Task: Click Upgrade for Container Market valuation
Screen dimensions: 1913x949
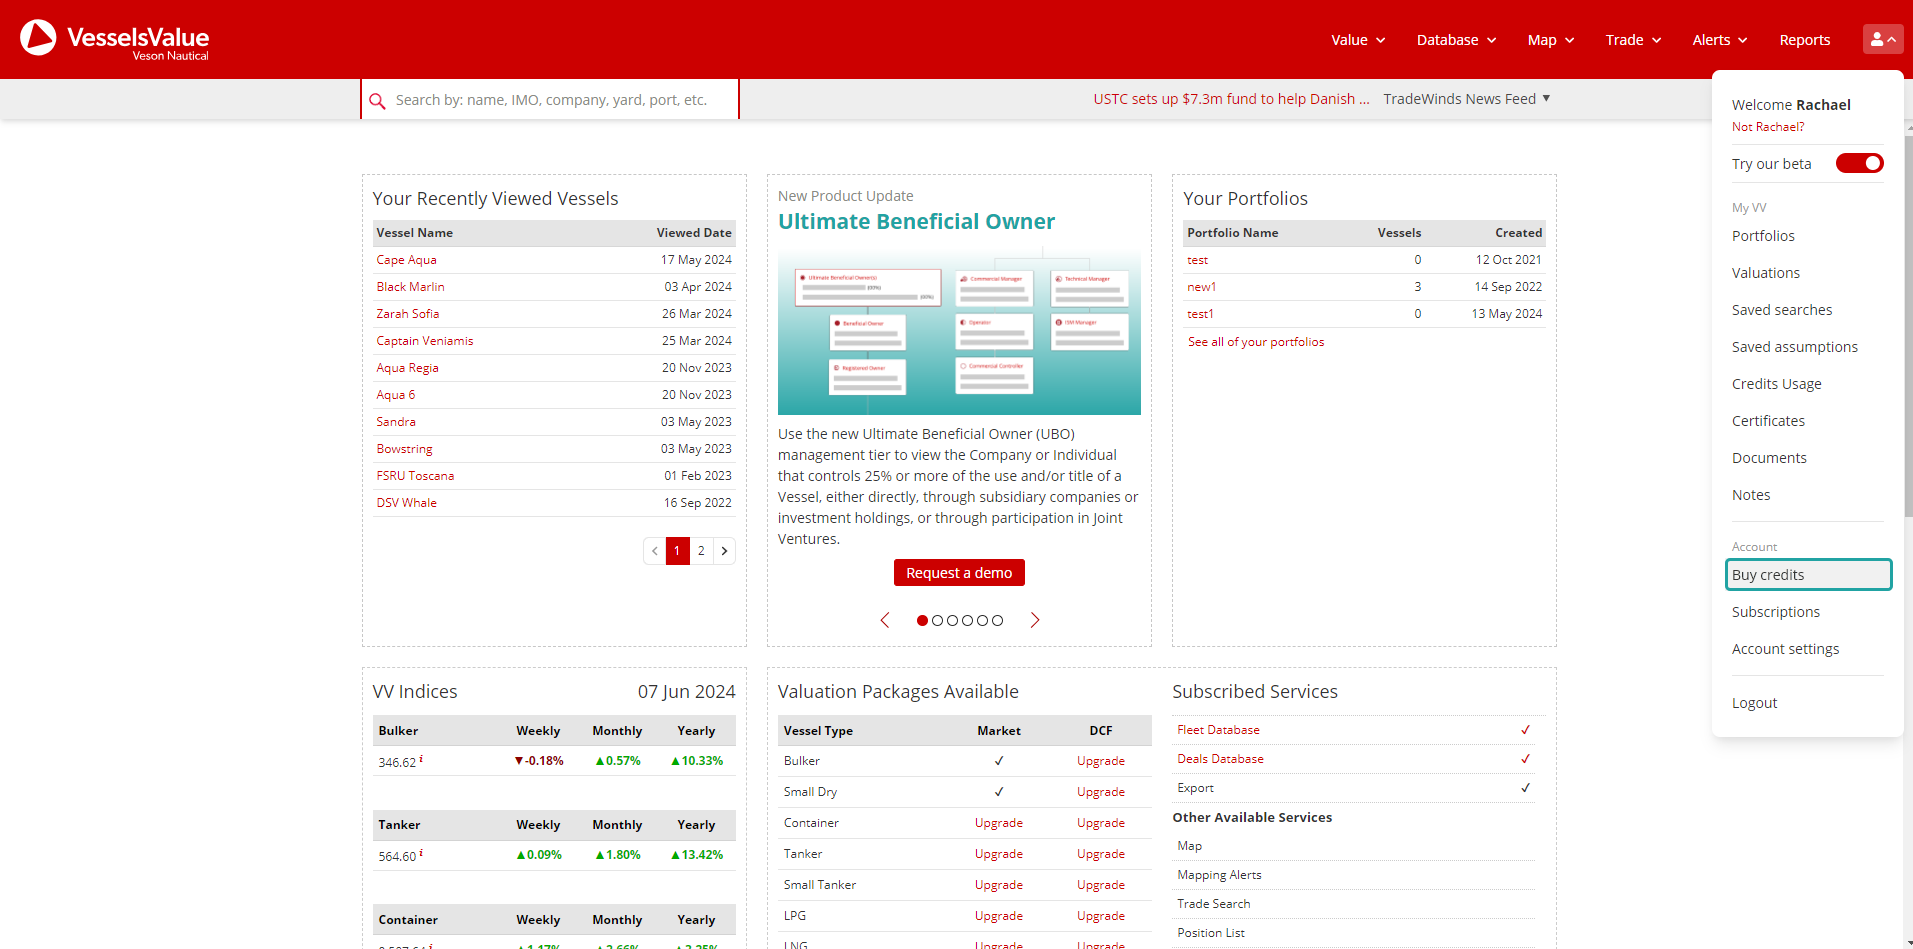Action: coord(998,823)
